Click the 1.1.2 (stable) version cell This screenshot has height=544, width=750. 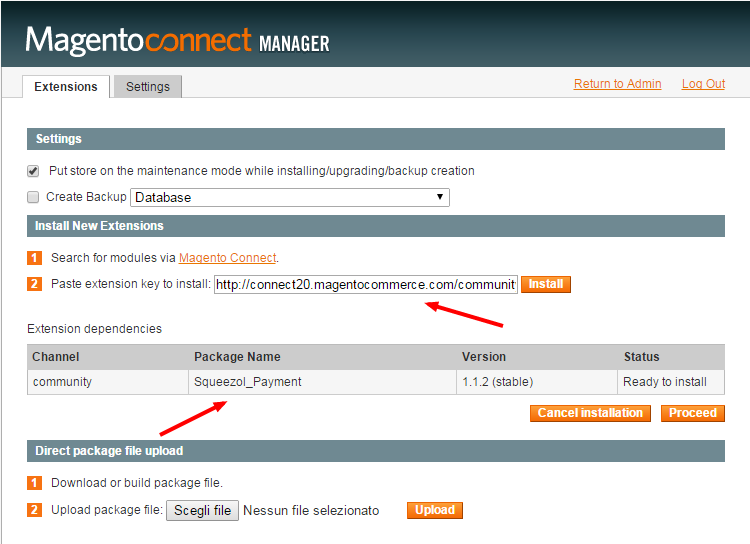pyautogui.click(x=537, y=382)
